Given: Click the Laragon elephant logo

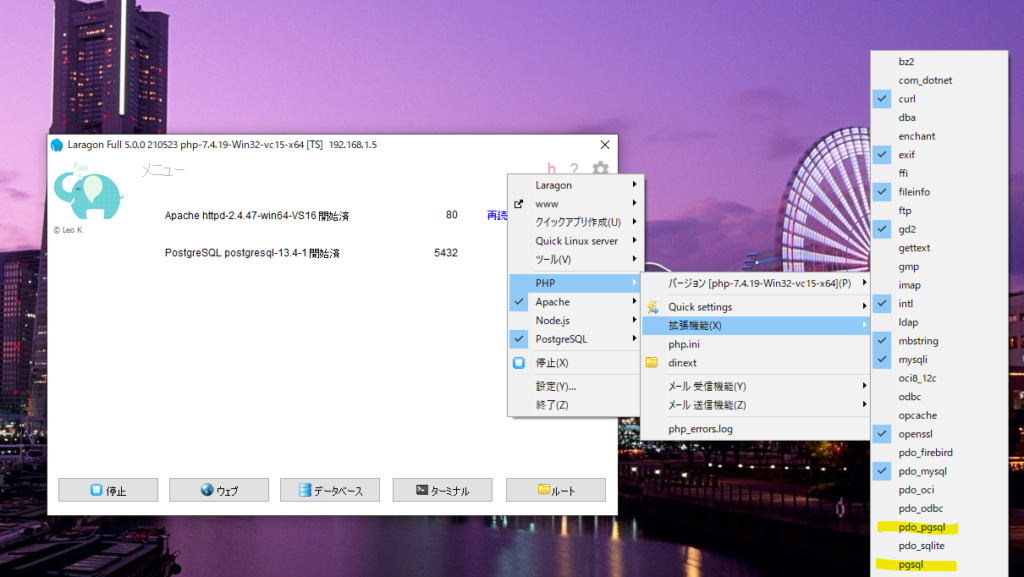Looking at the screenshot, I should click(88, 191).
